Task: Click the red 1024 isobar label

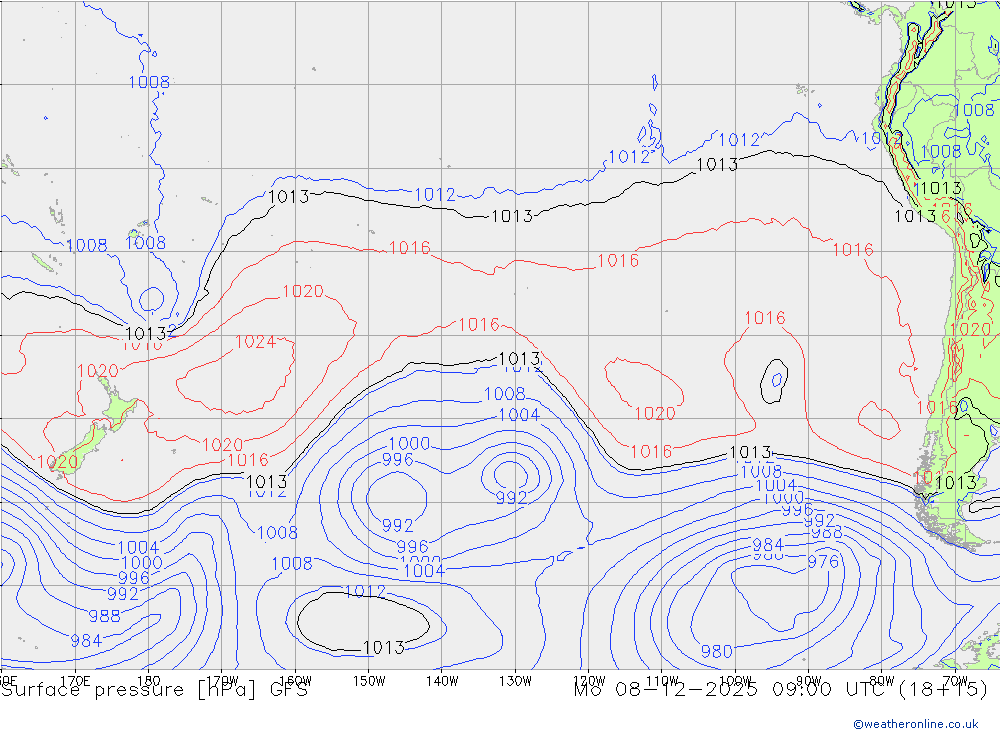Action: (255, 342)
